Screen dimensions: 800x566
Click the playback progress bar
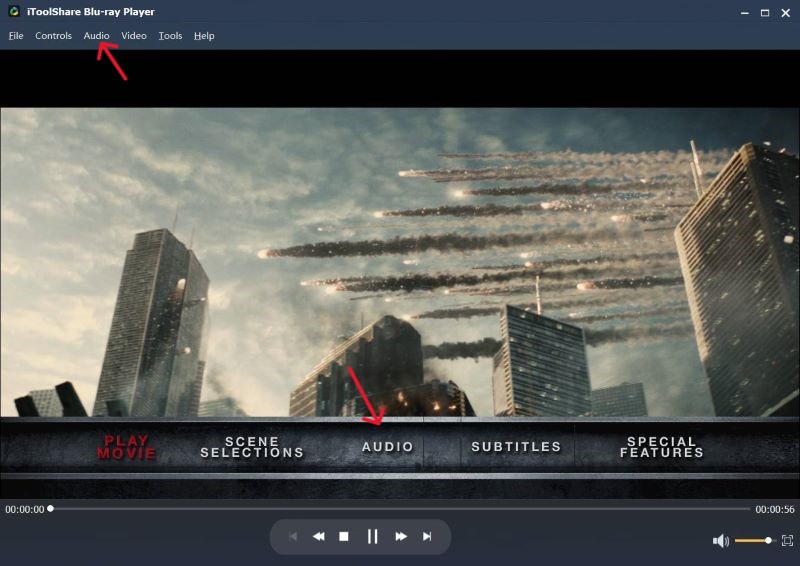401,509
